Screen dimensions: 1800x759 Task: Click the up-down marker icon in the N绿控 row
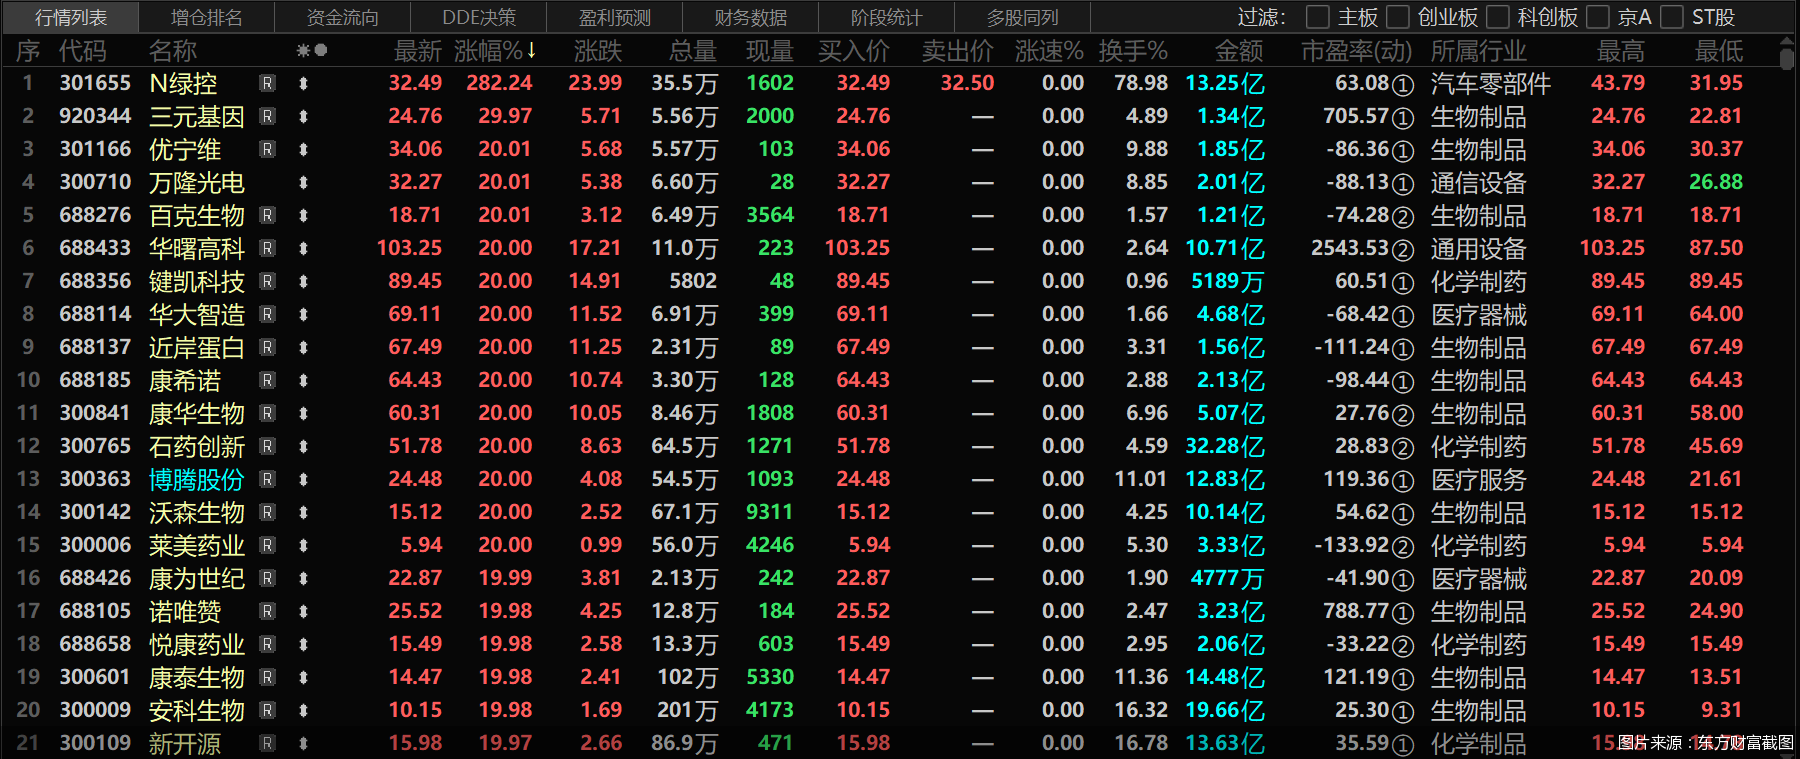(303, 84)
